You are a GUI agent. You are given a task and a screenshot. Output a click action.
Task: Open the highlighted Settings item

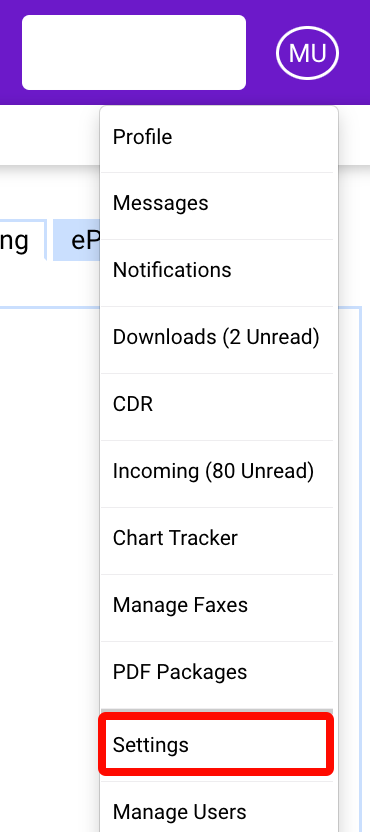click(216, 744)
